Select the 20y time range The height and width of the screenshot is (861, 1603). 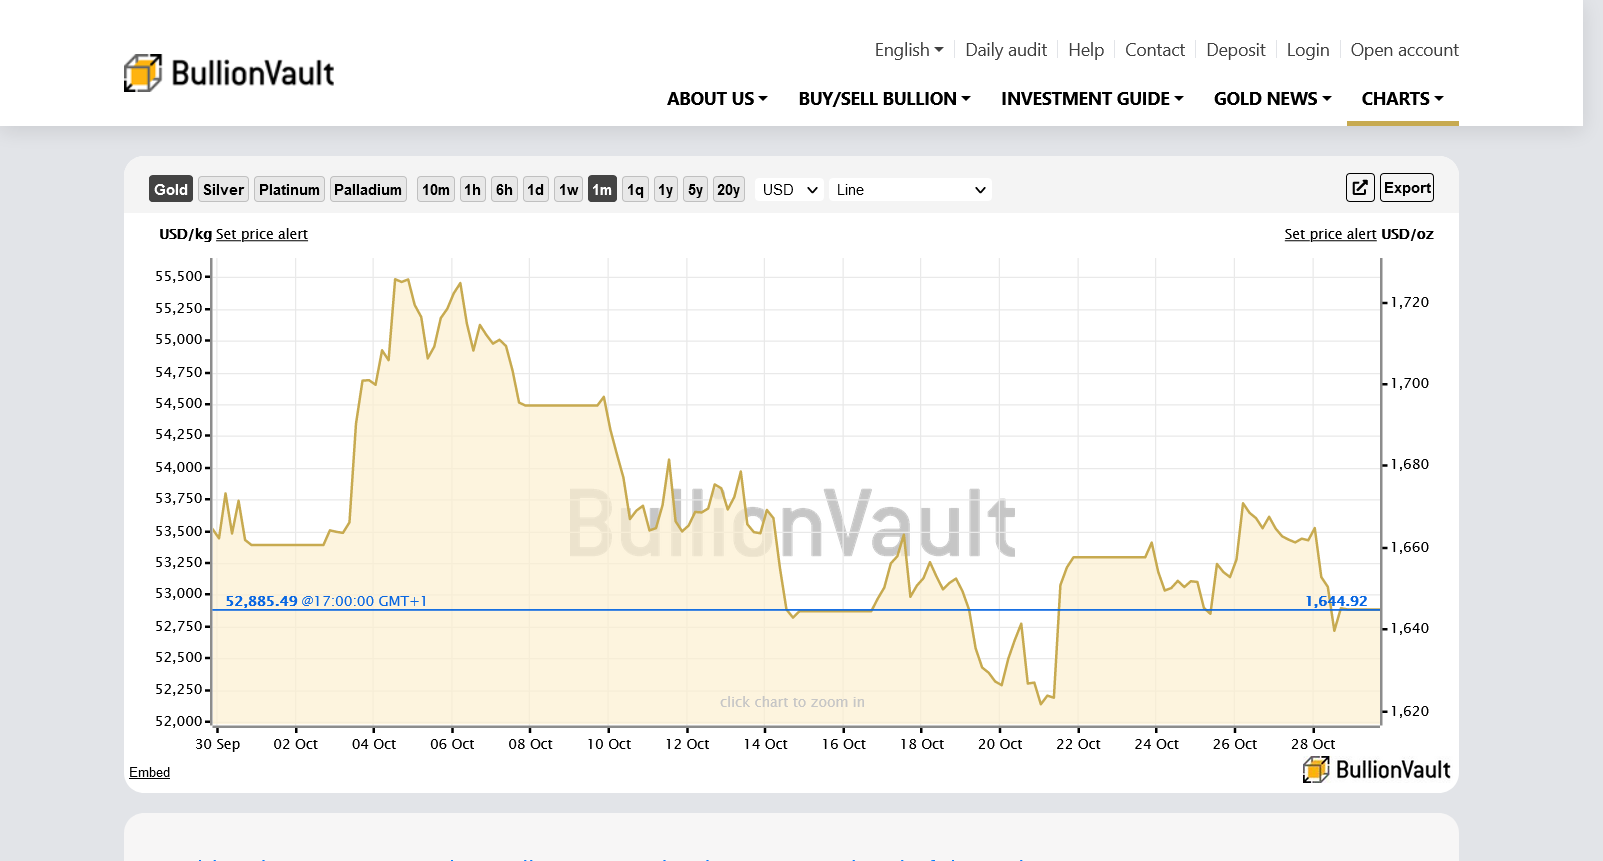click(728, 189)
